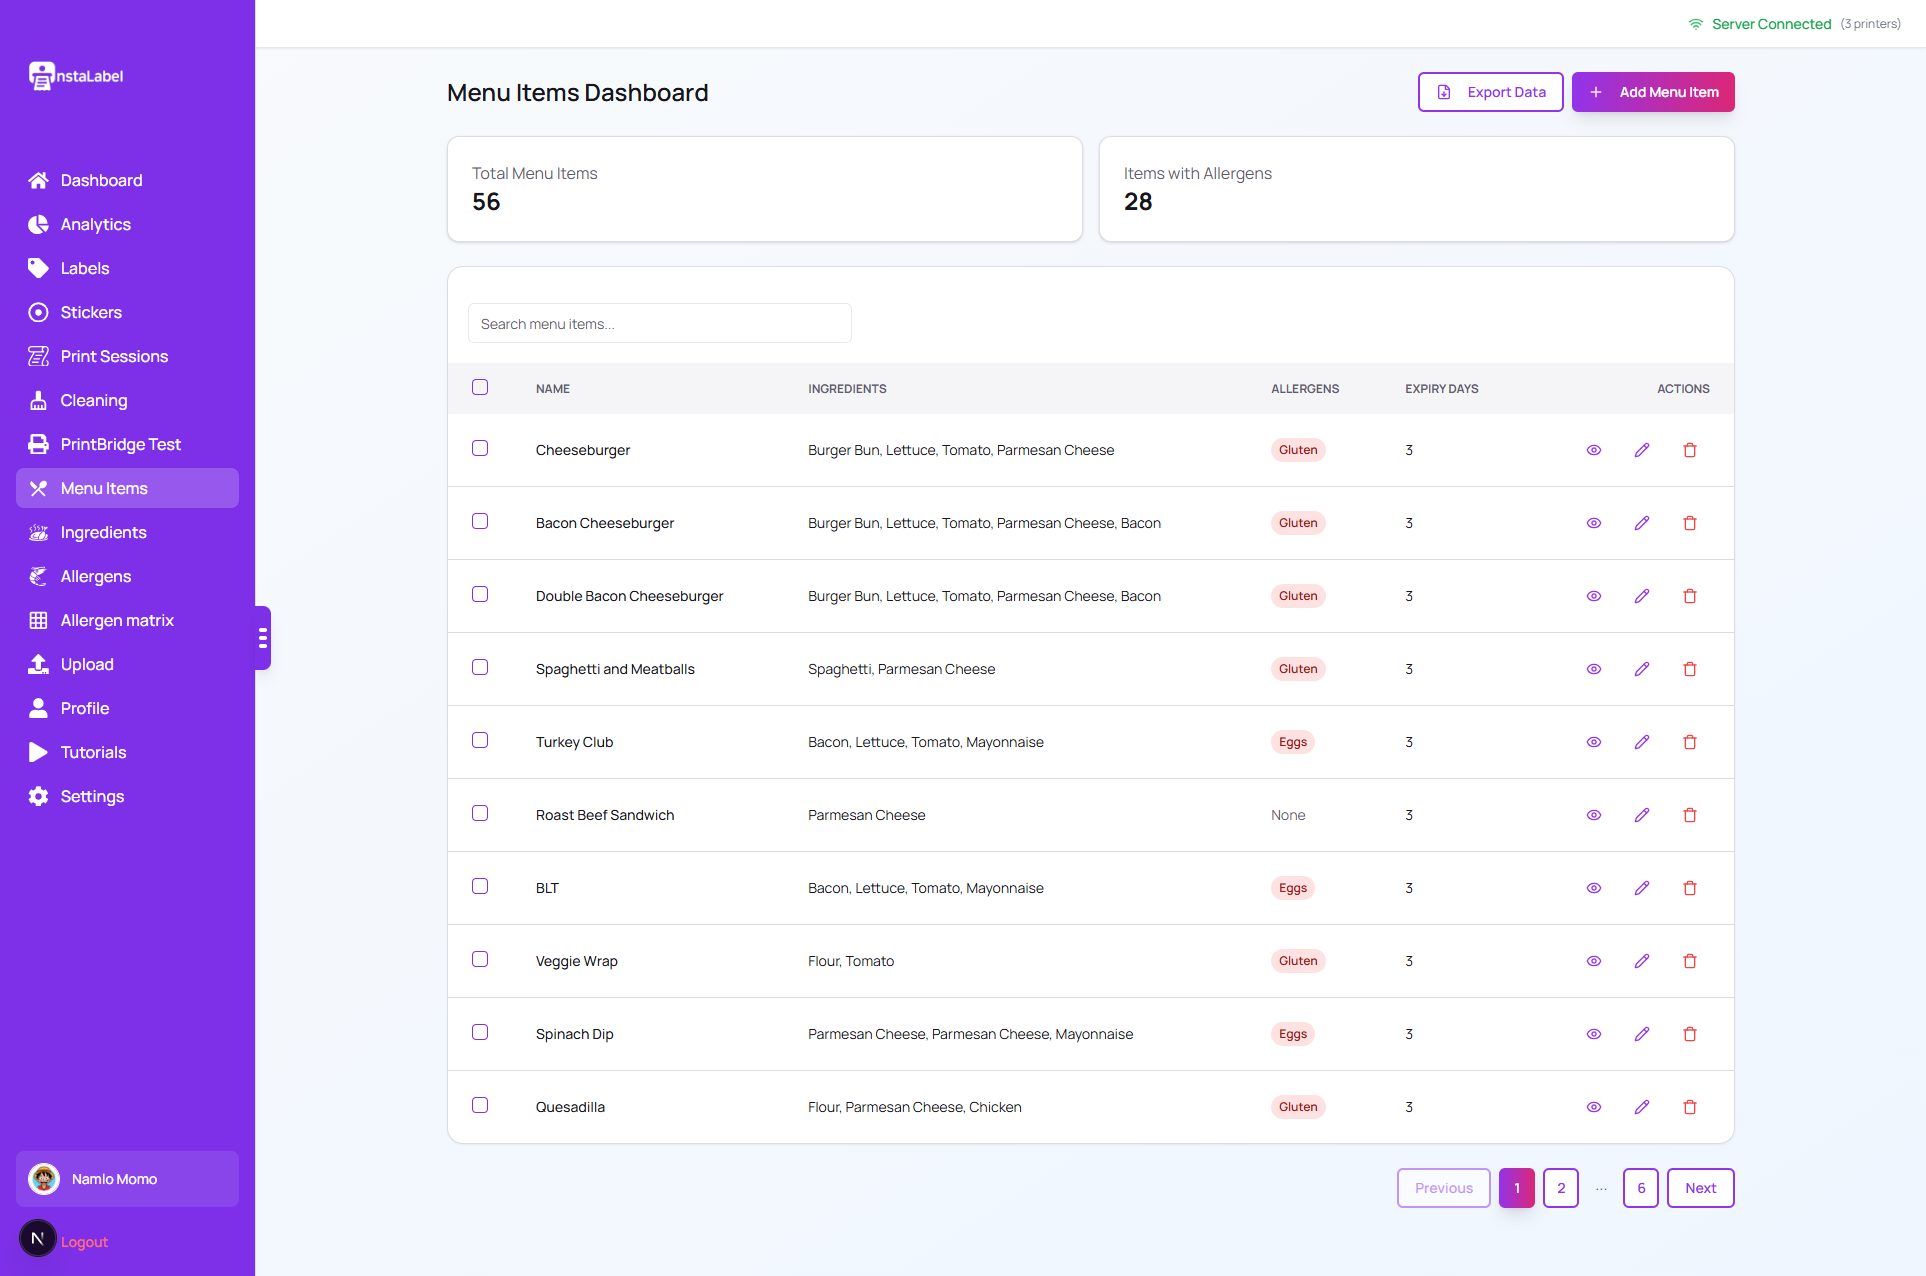Viewport: 1926px width, 1276px height.
Task: Check the select-all checkbox in table header
Action: 480,387
